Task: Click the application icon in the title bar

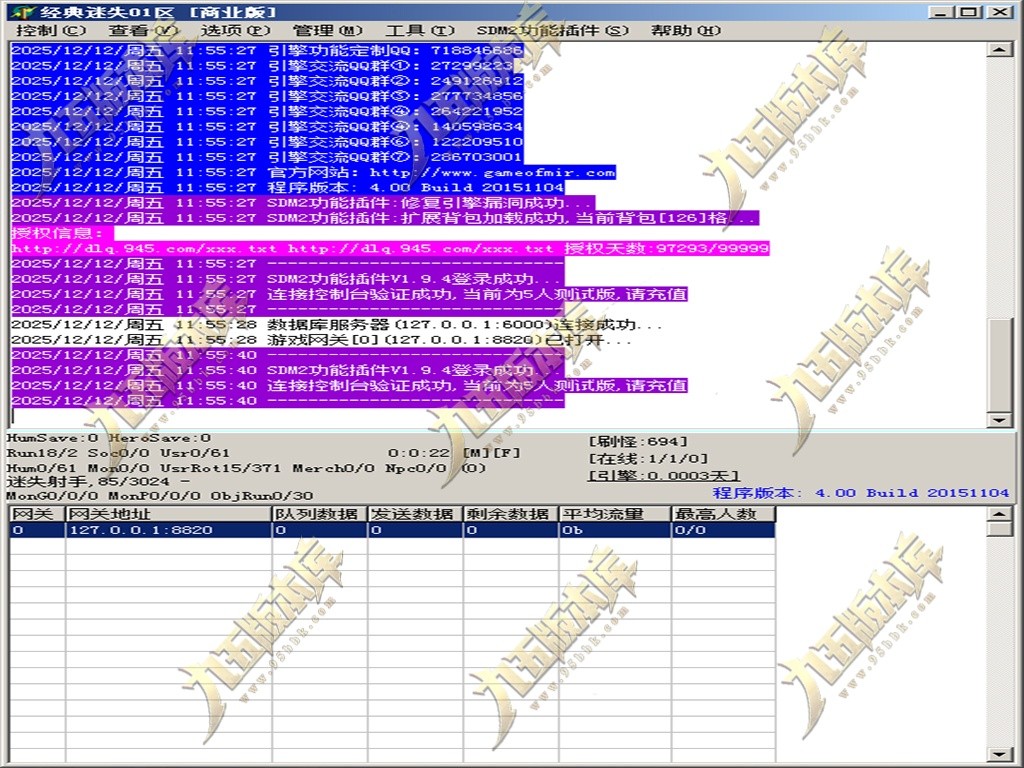Action: pos(23,12)
